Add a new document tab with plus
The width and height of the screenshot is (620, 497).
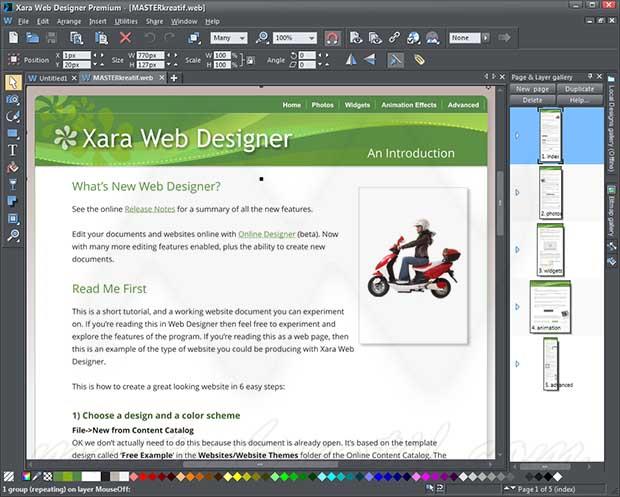point(174,78)
